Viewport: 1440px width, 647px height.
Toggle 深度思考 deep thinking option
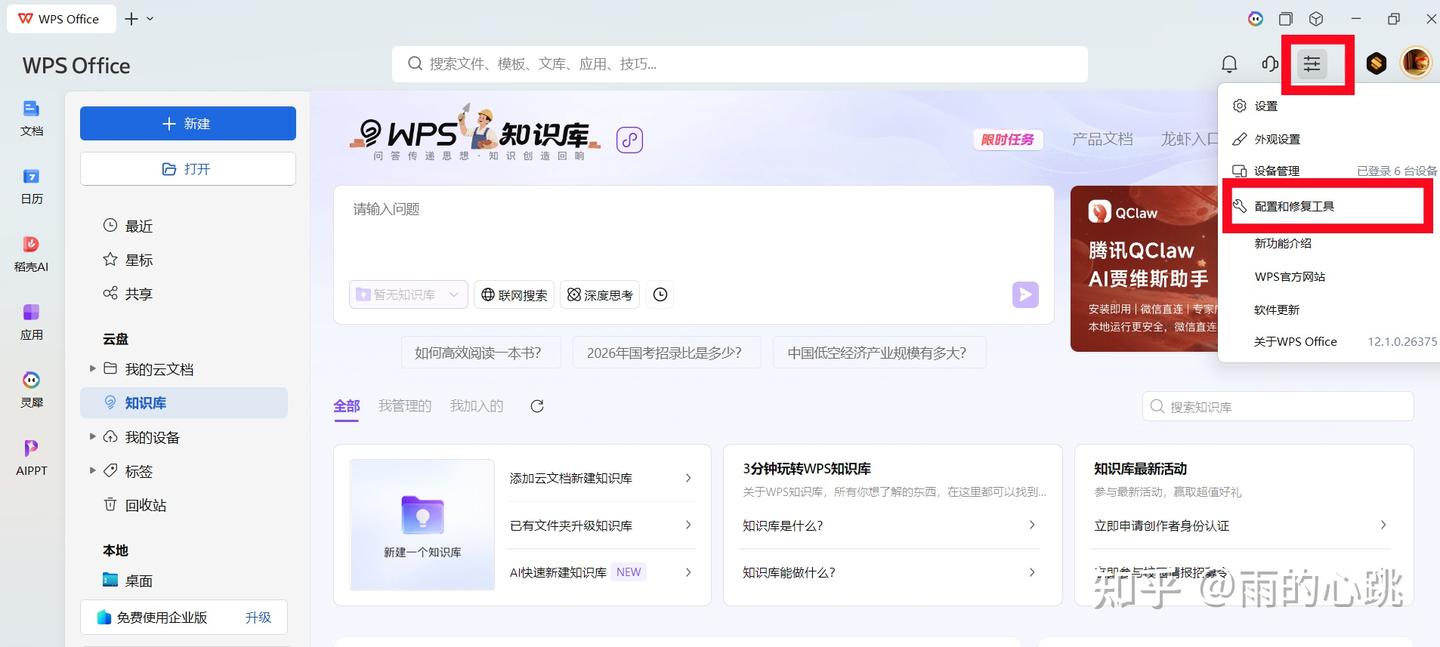pyautogui.click(x=600, y=295)
